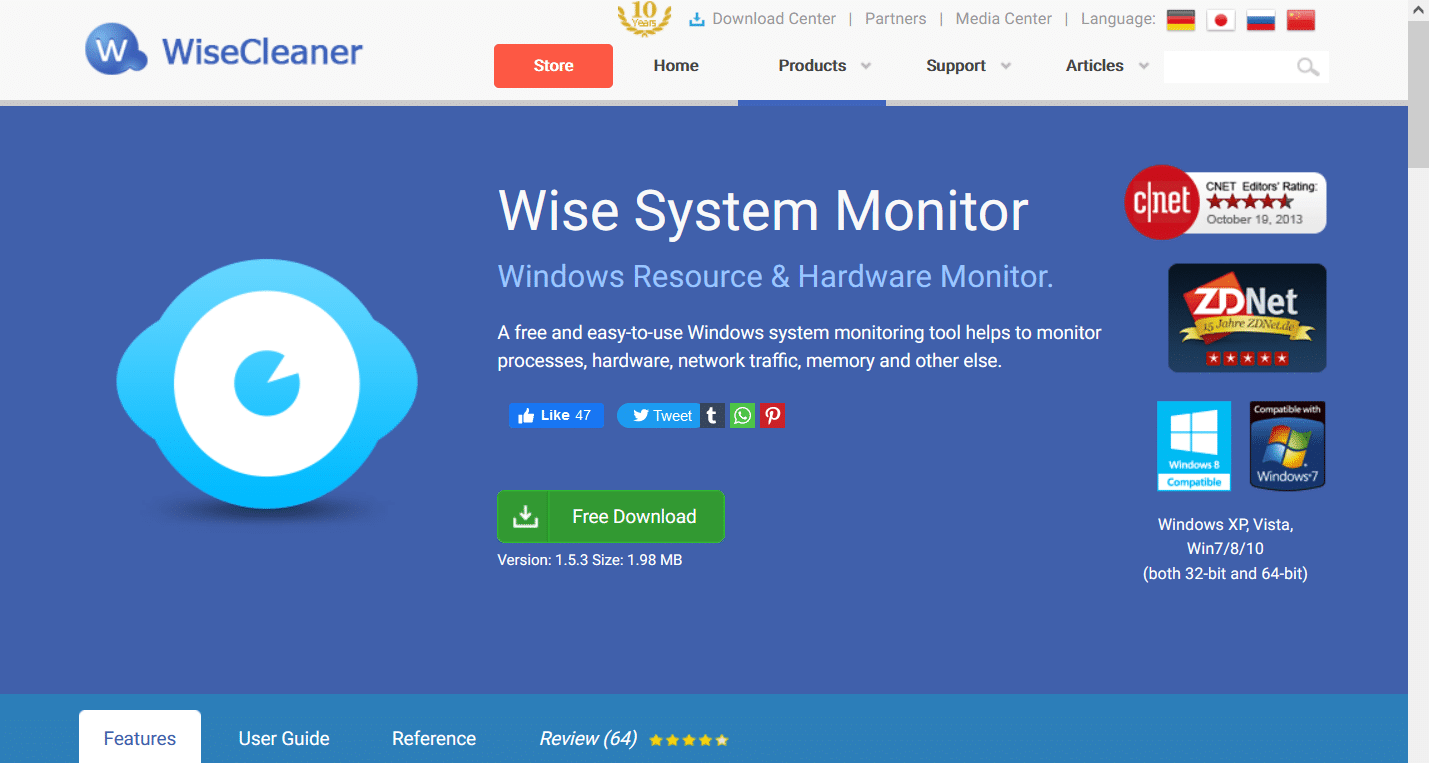Screen dimensions: 1429x763
Task: Pin on Pinterest icon
Action: [x=772, y=416]
